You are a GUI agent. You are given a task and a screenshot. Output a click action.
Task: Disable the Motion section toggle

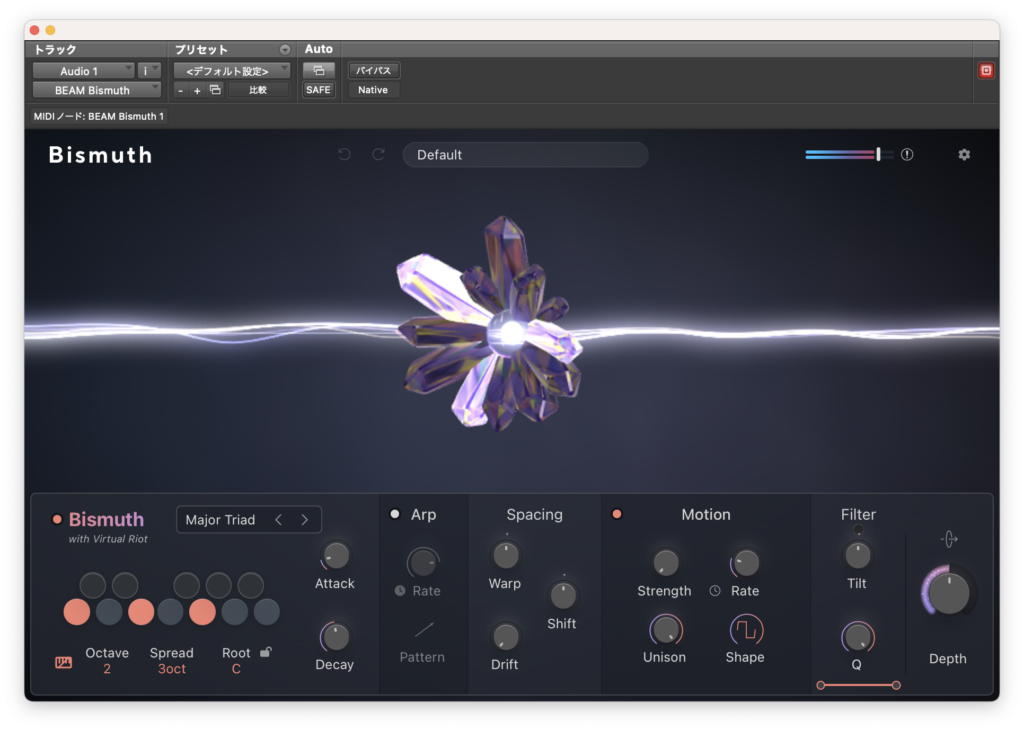(616, 515)
